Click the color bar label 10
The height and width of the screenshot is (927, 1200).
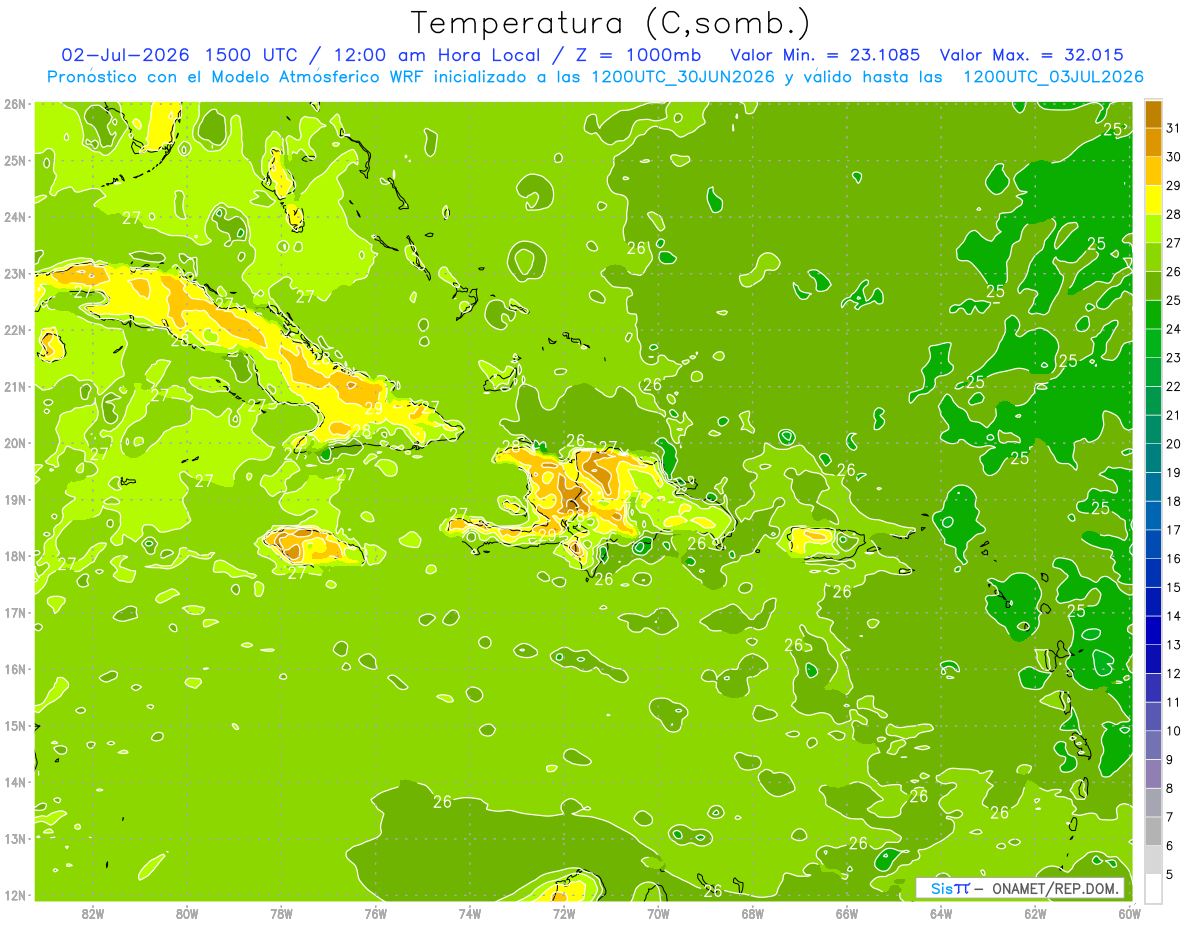1173,731
